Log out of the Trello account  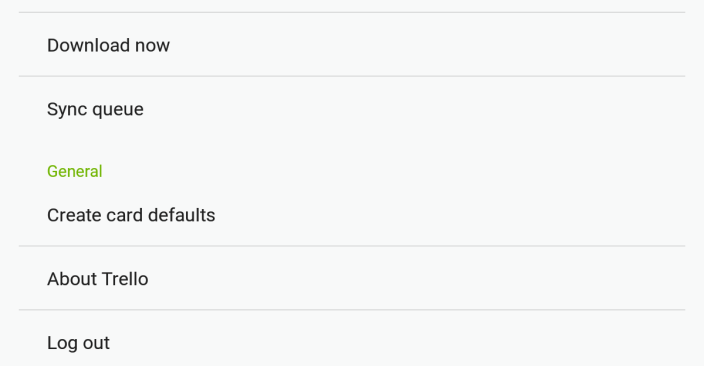(352, 342)
